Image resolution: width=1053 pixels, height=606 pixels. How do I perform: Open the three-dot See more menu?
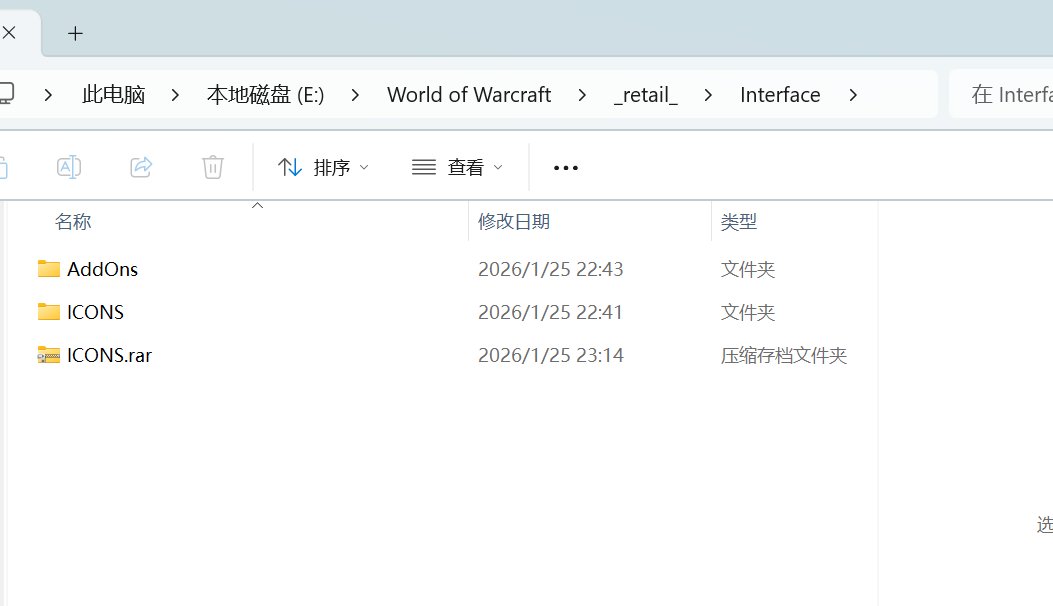565,168
